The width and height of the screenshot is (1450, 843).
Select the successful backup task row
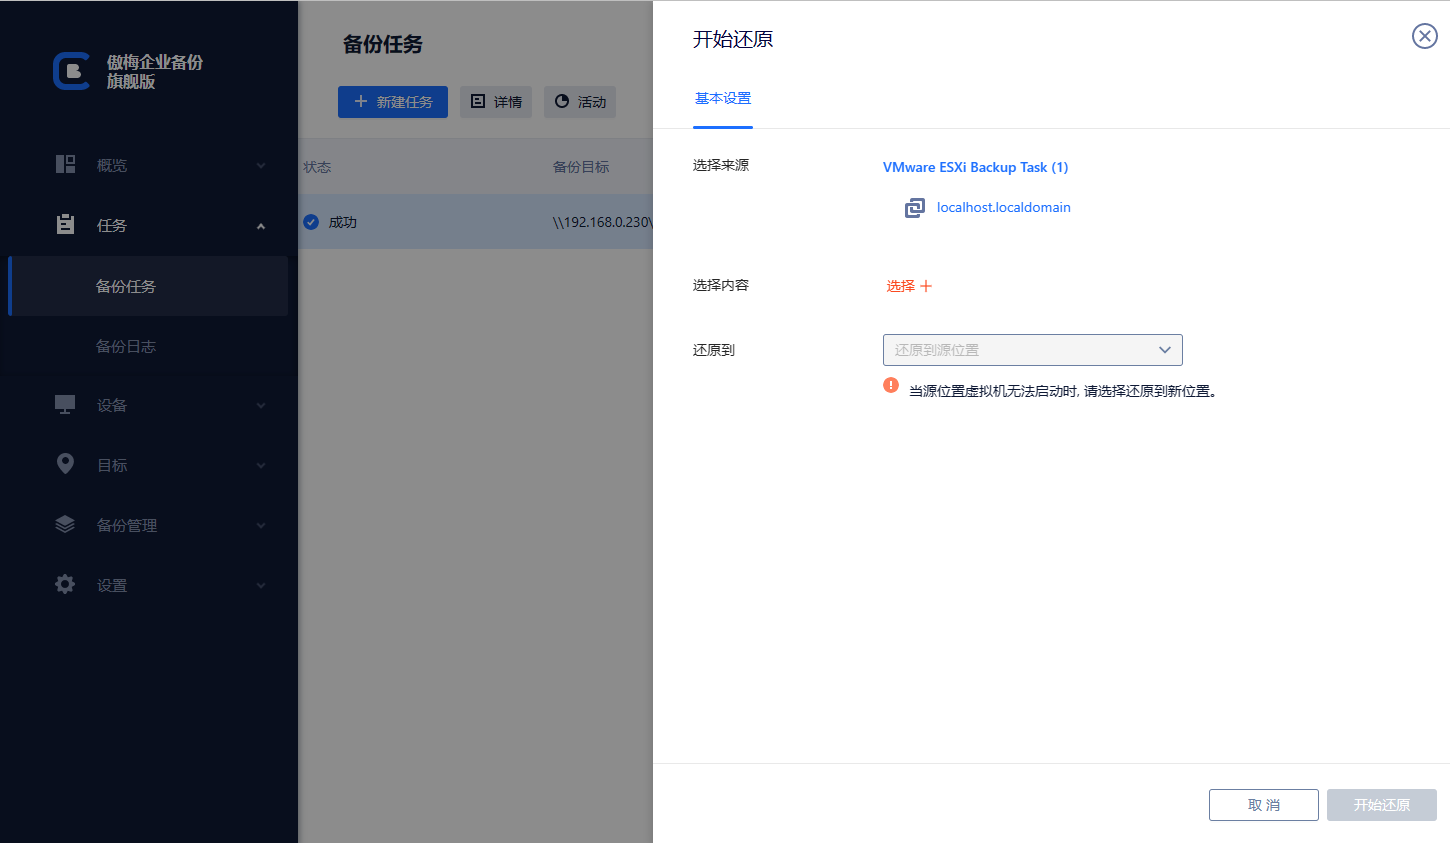coord(470,221)
